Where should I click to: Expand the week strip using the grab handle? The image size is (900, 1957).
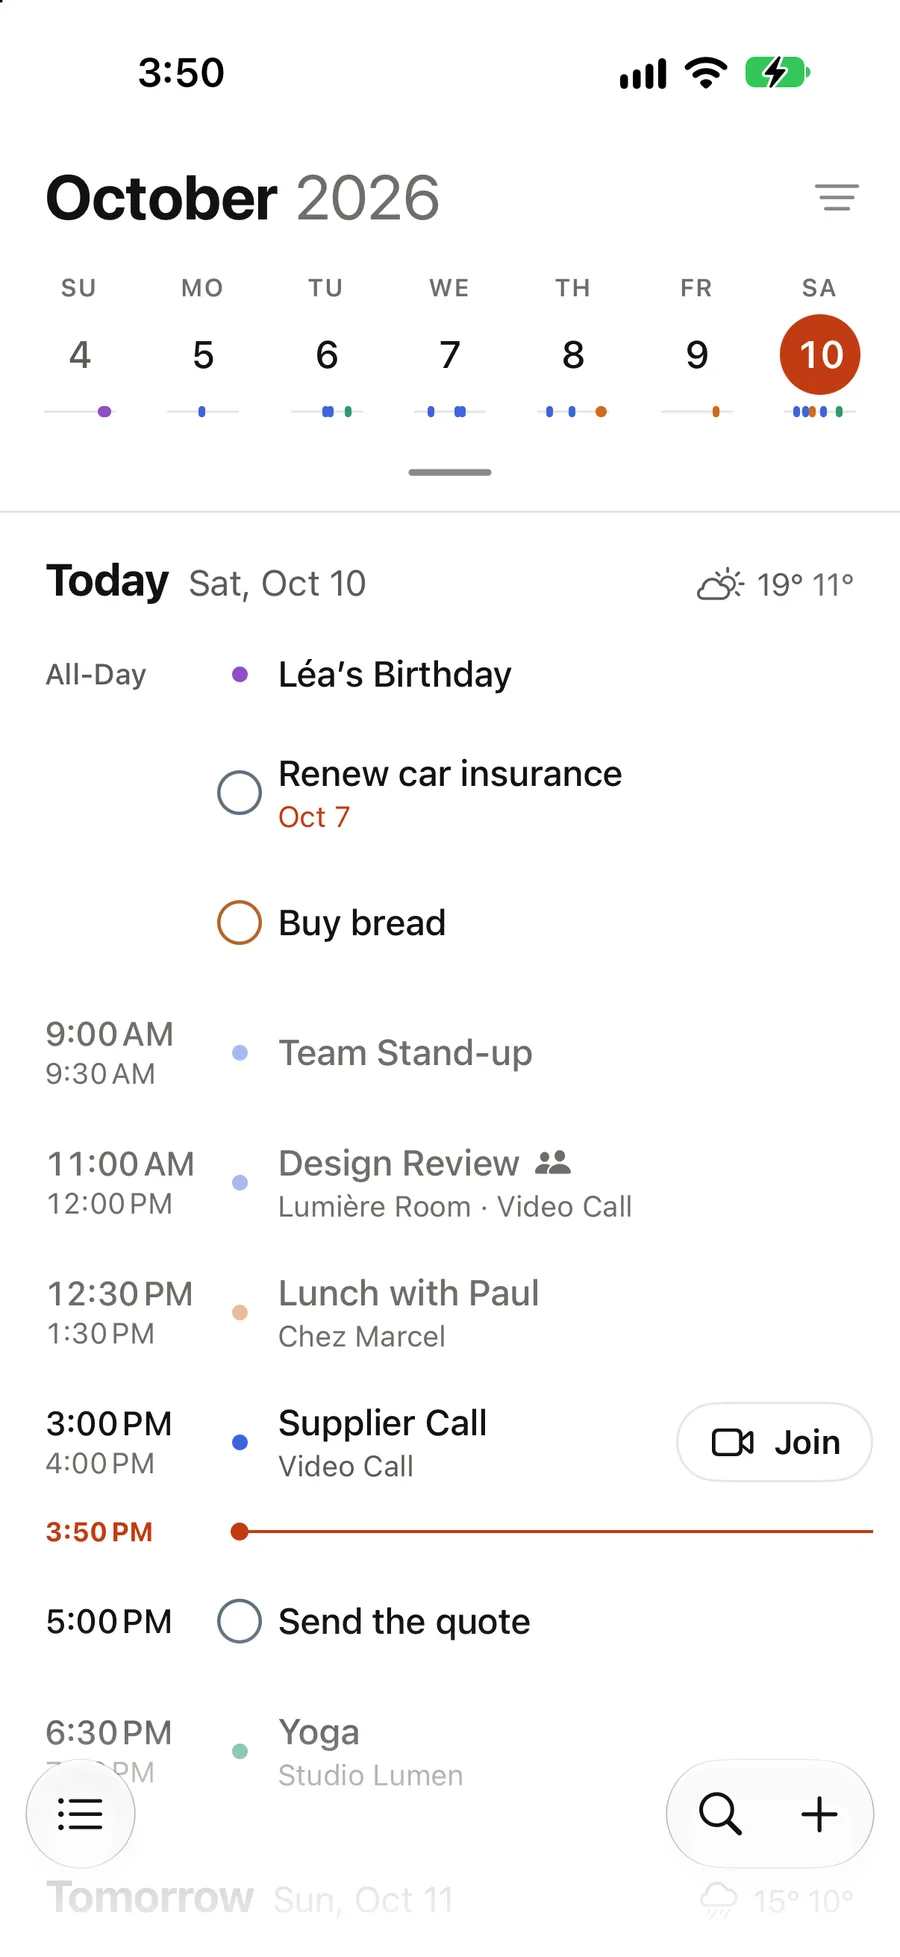(x=450, y=472)
